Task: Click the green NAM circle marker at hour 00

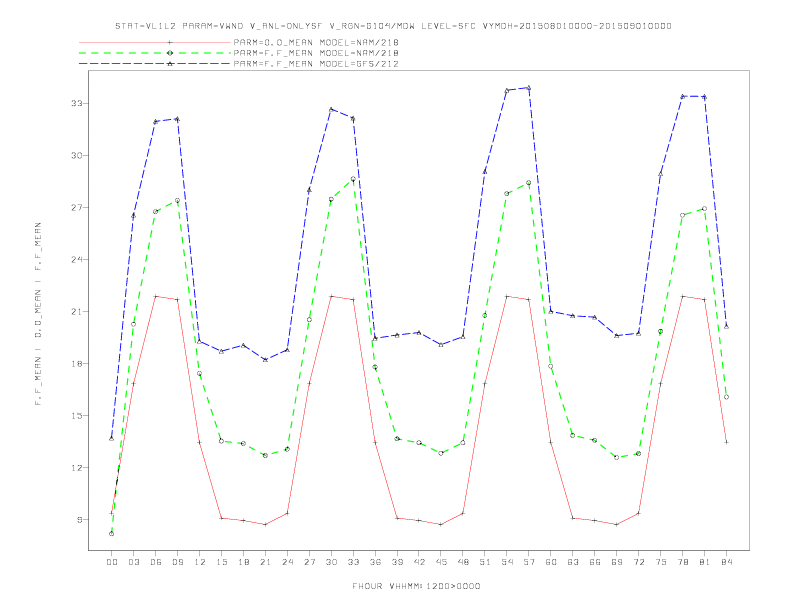Action: coord(112,534)
